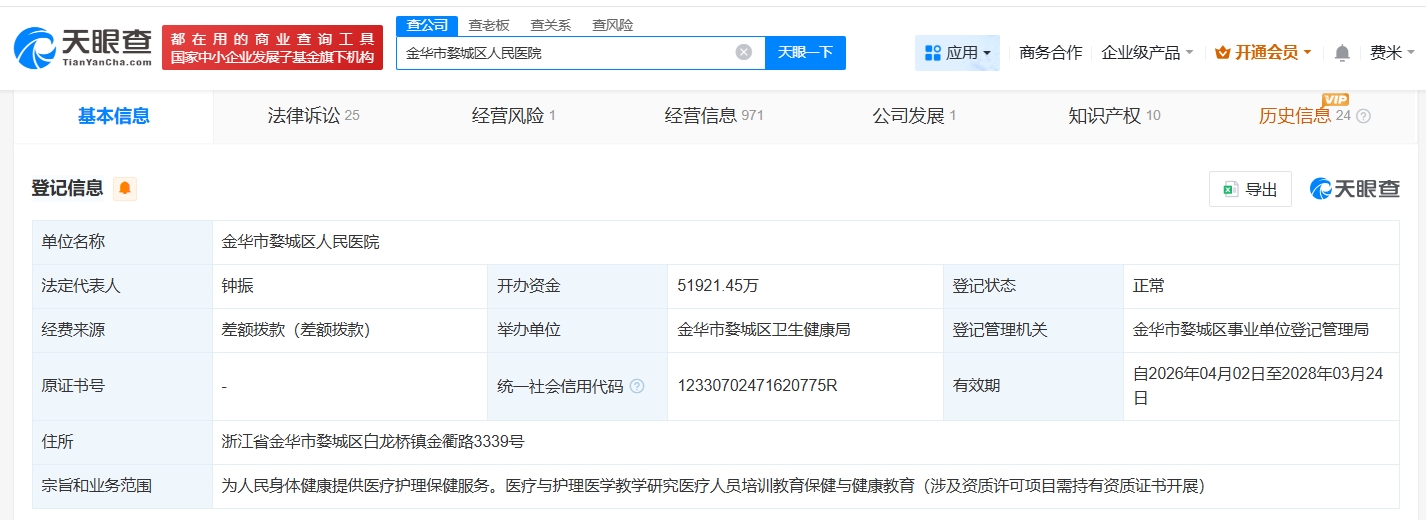The width and height of the screenshot is (1426, 520).
Task: Click the 原证书号 label cell
Action: (122, 386)
